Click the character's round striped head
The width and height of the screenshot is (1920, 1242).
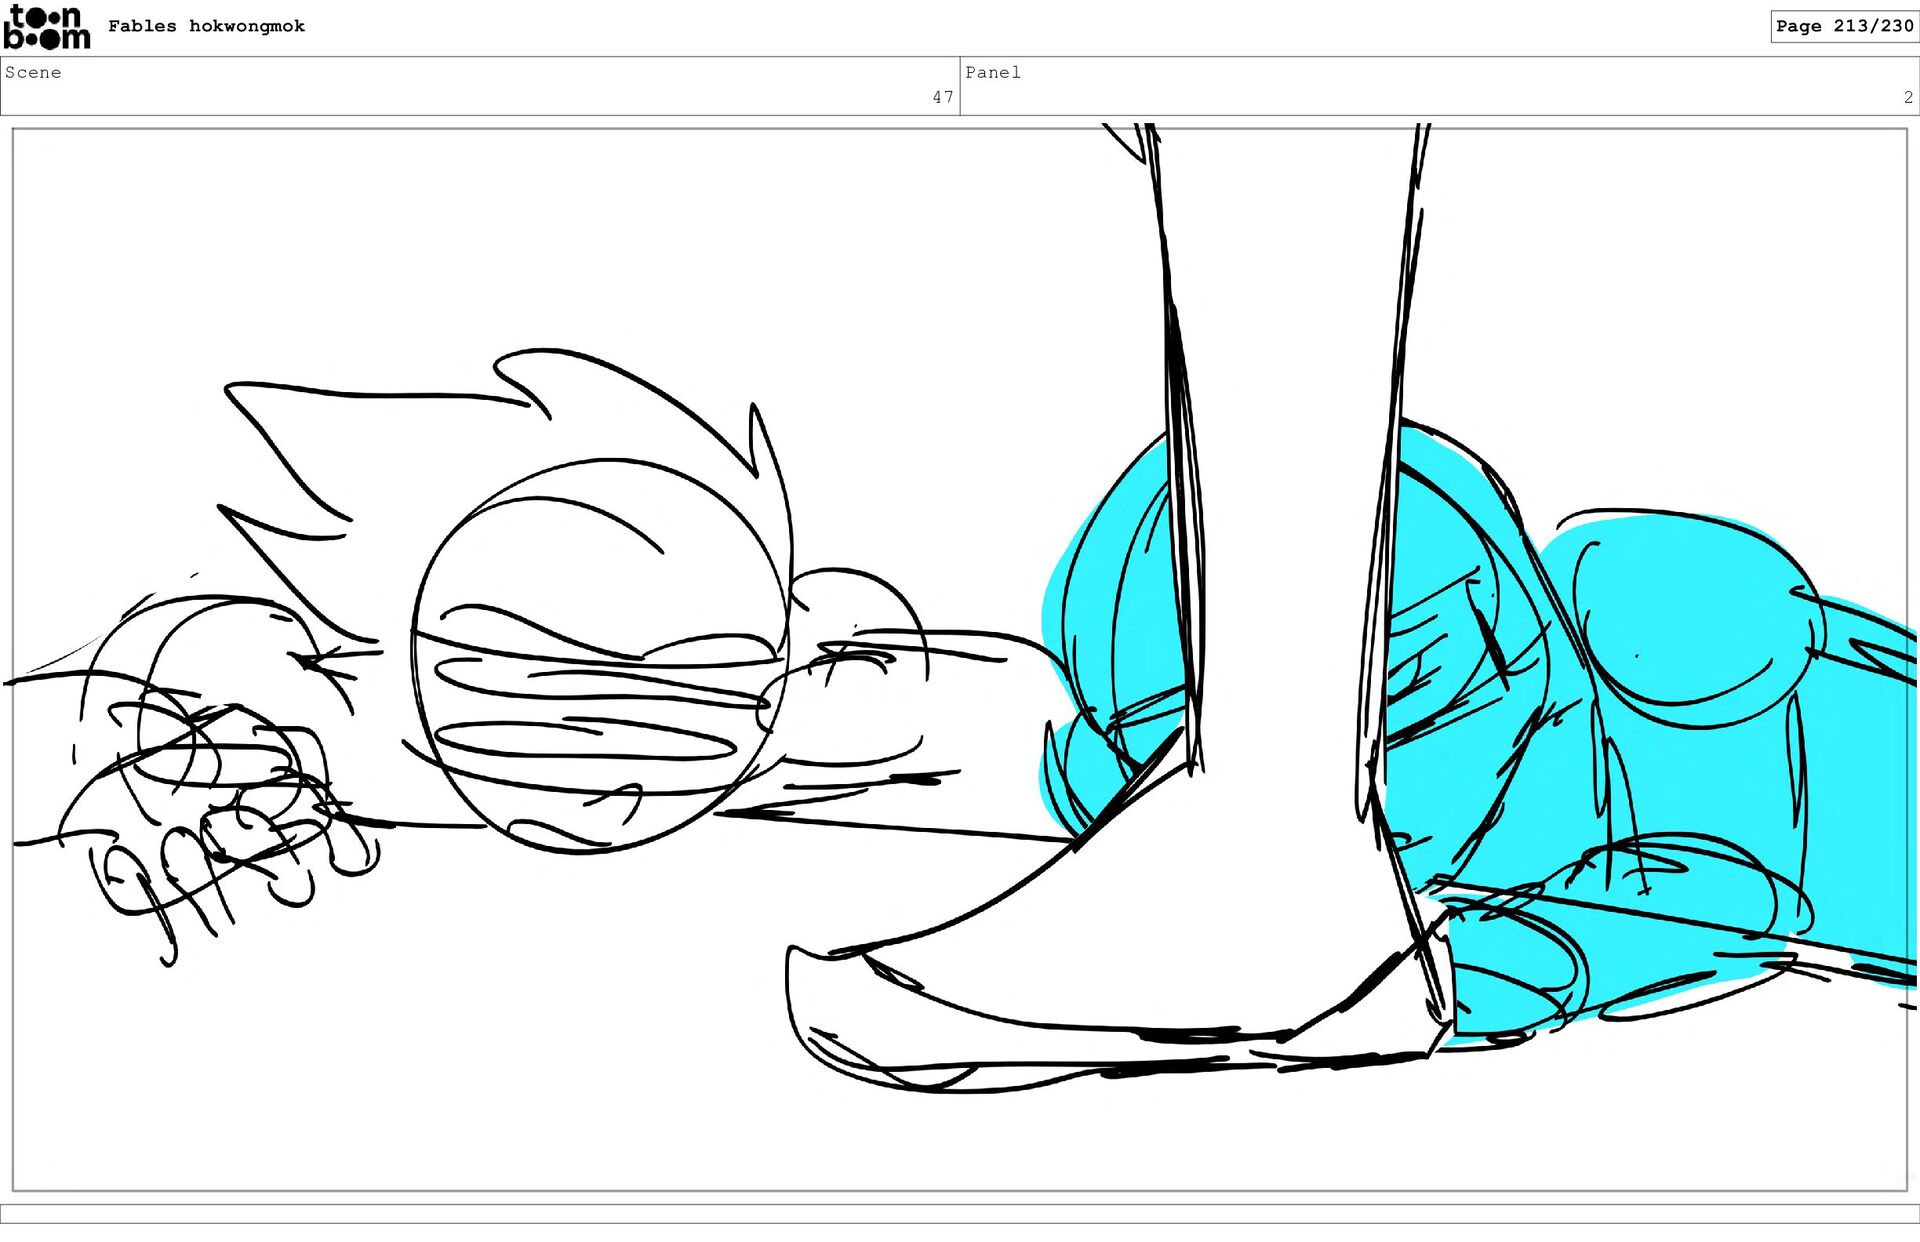pos(598,655)
